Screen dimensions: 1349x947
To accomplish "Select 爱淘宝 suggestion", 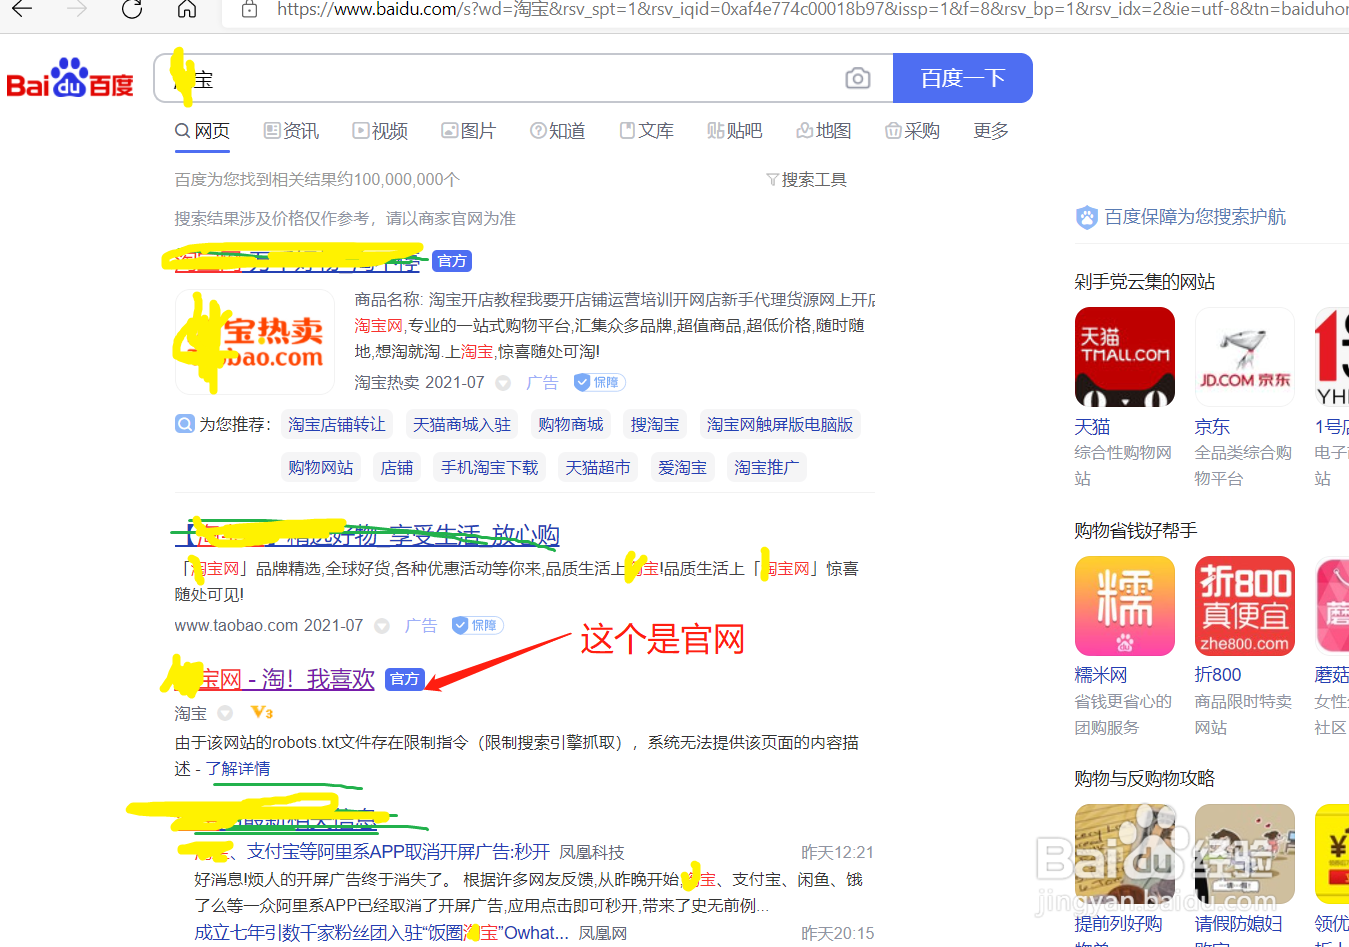I will tap(683, 468).
